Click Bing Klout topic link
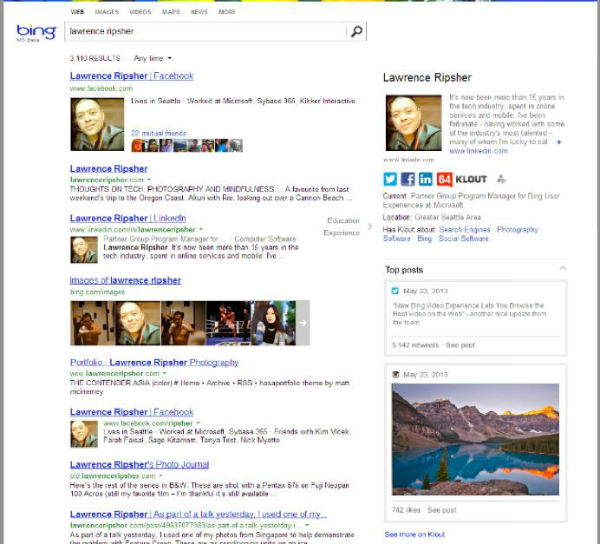Image resolution: width=600 pixels, height=544 pixels. coord(424,238)
